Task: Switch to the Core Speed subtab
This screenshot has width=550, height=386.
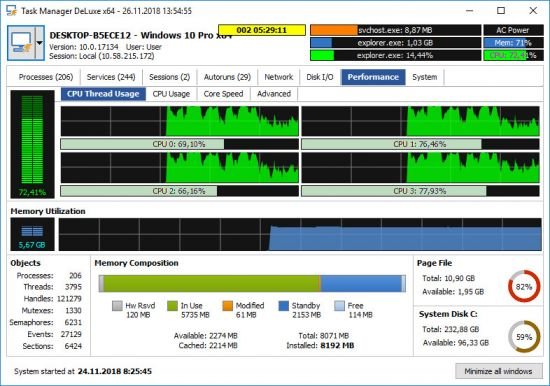Action: click(x=223, y=94)
